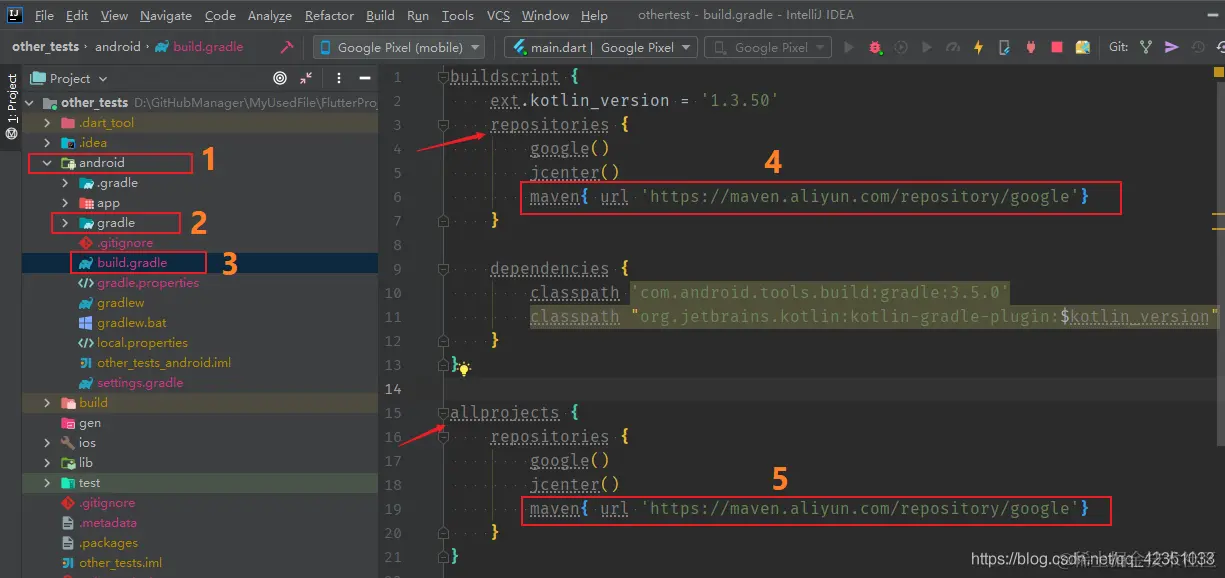Click the play icon after the coverage icon

click(x=926, y=47)
